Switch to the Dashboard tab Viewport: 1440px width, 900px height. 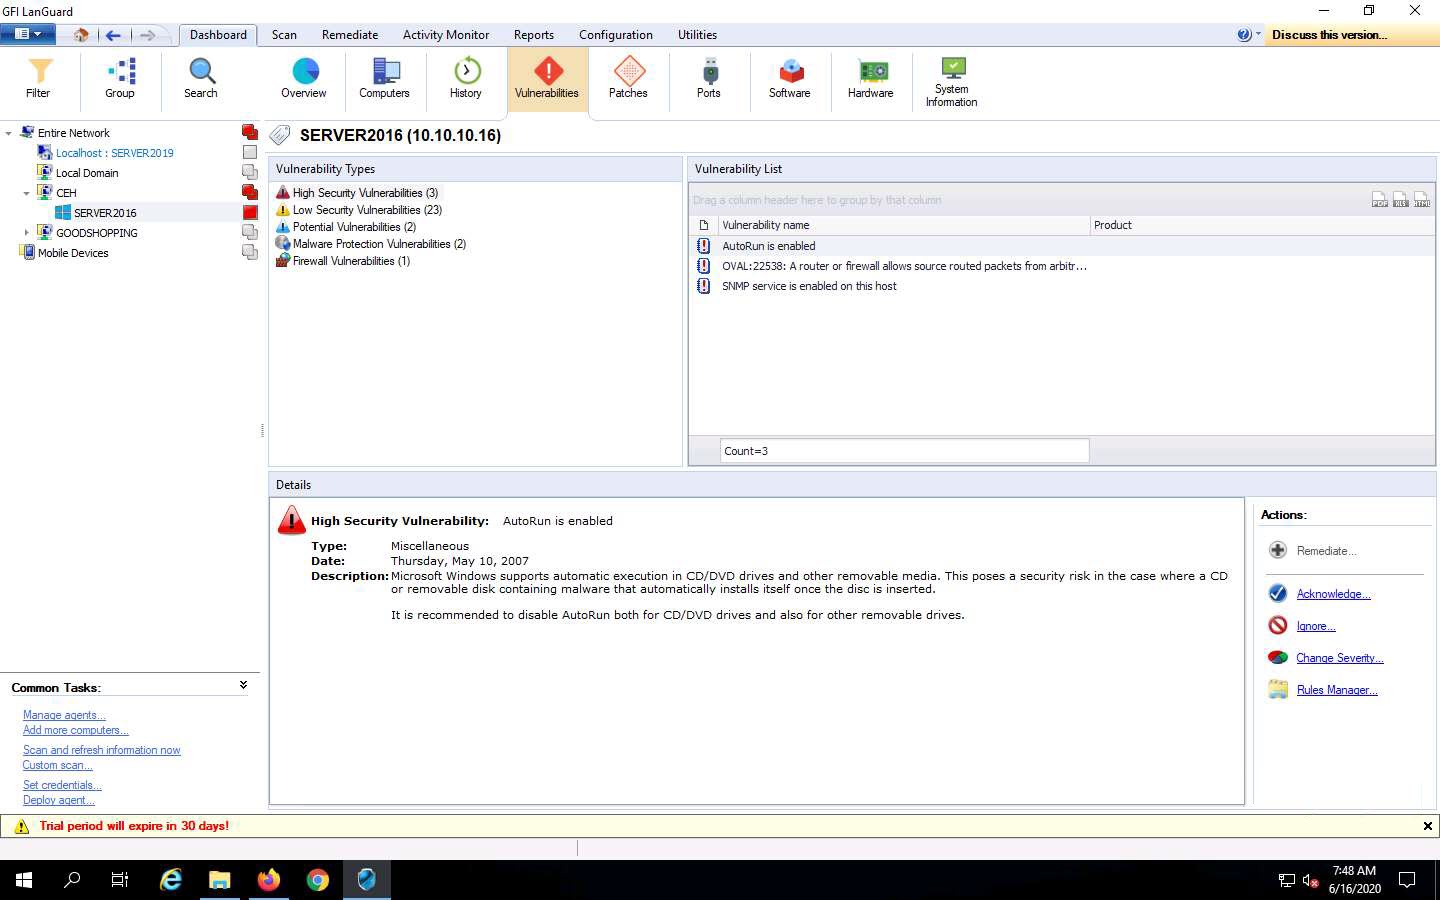pyautogui.click(x=218, y=35)
